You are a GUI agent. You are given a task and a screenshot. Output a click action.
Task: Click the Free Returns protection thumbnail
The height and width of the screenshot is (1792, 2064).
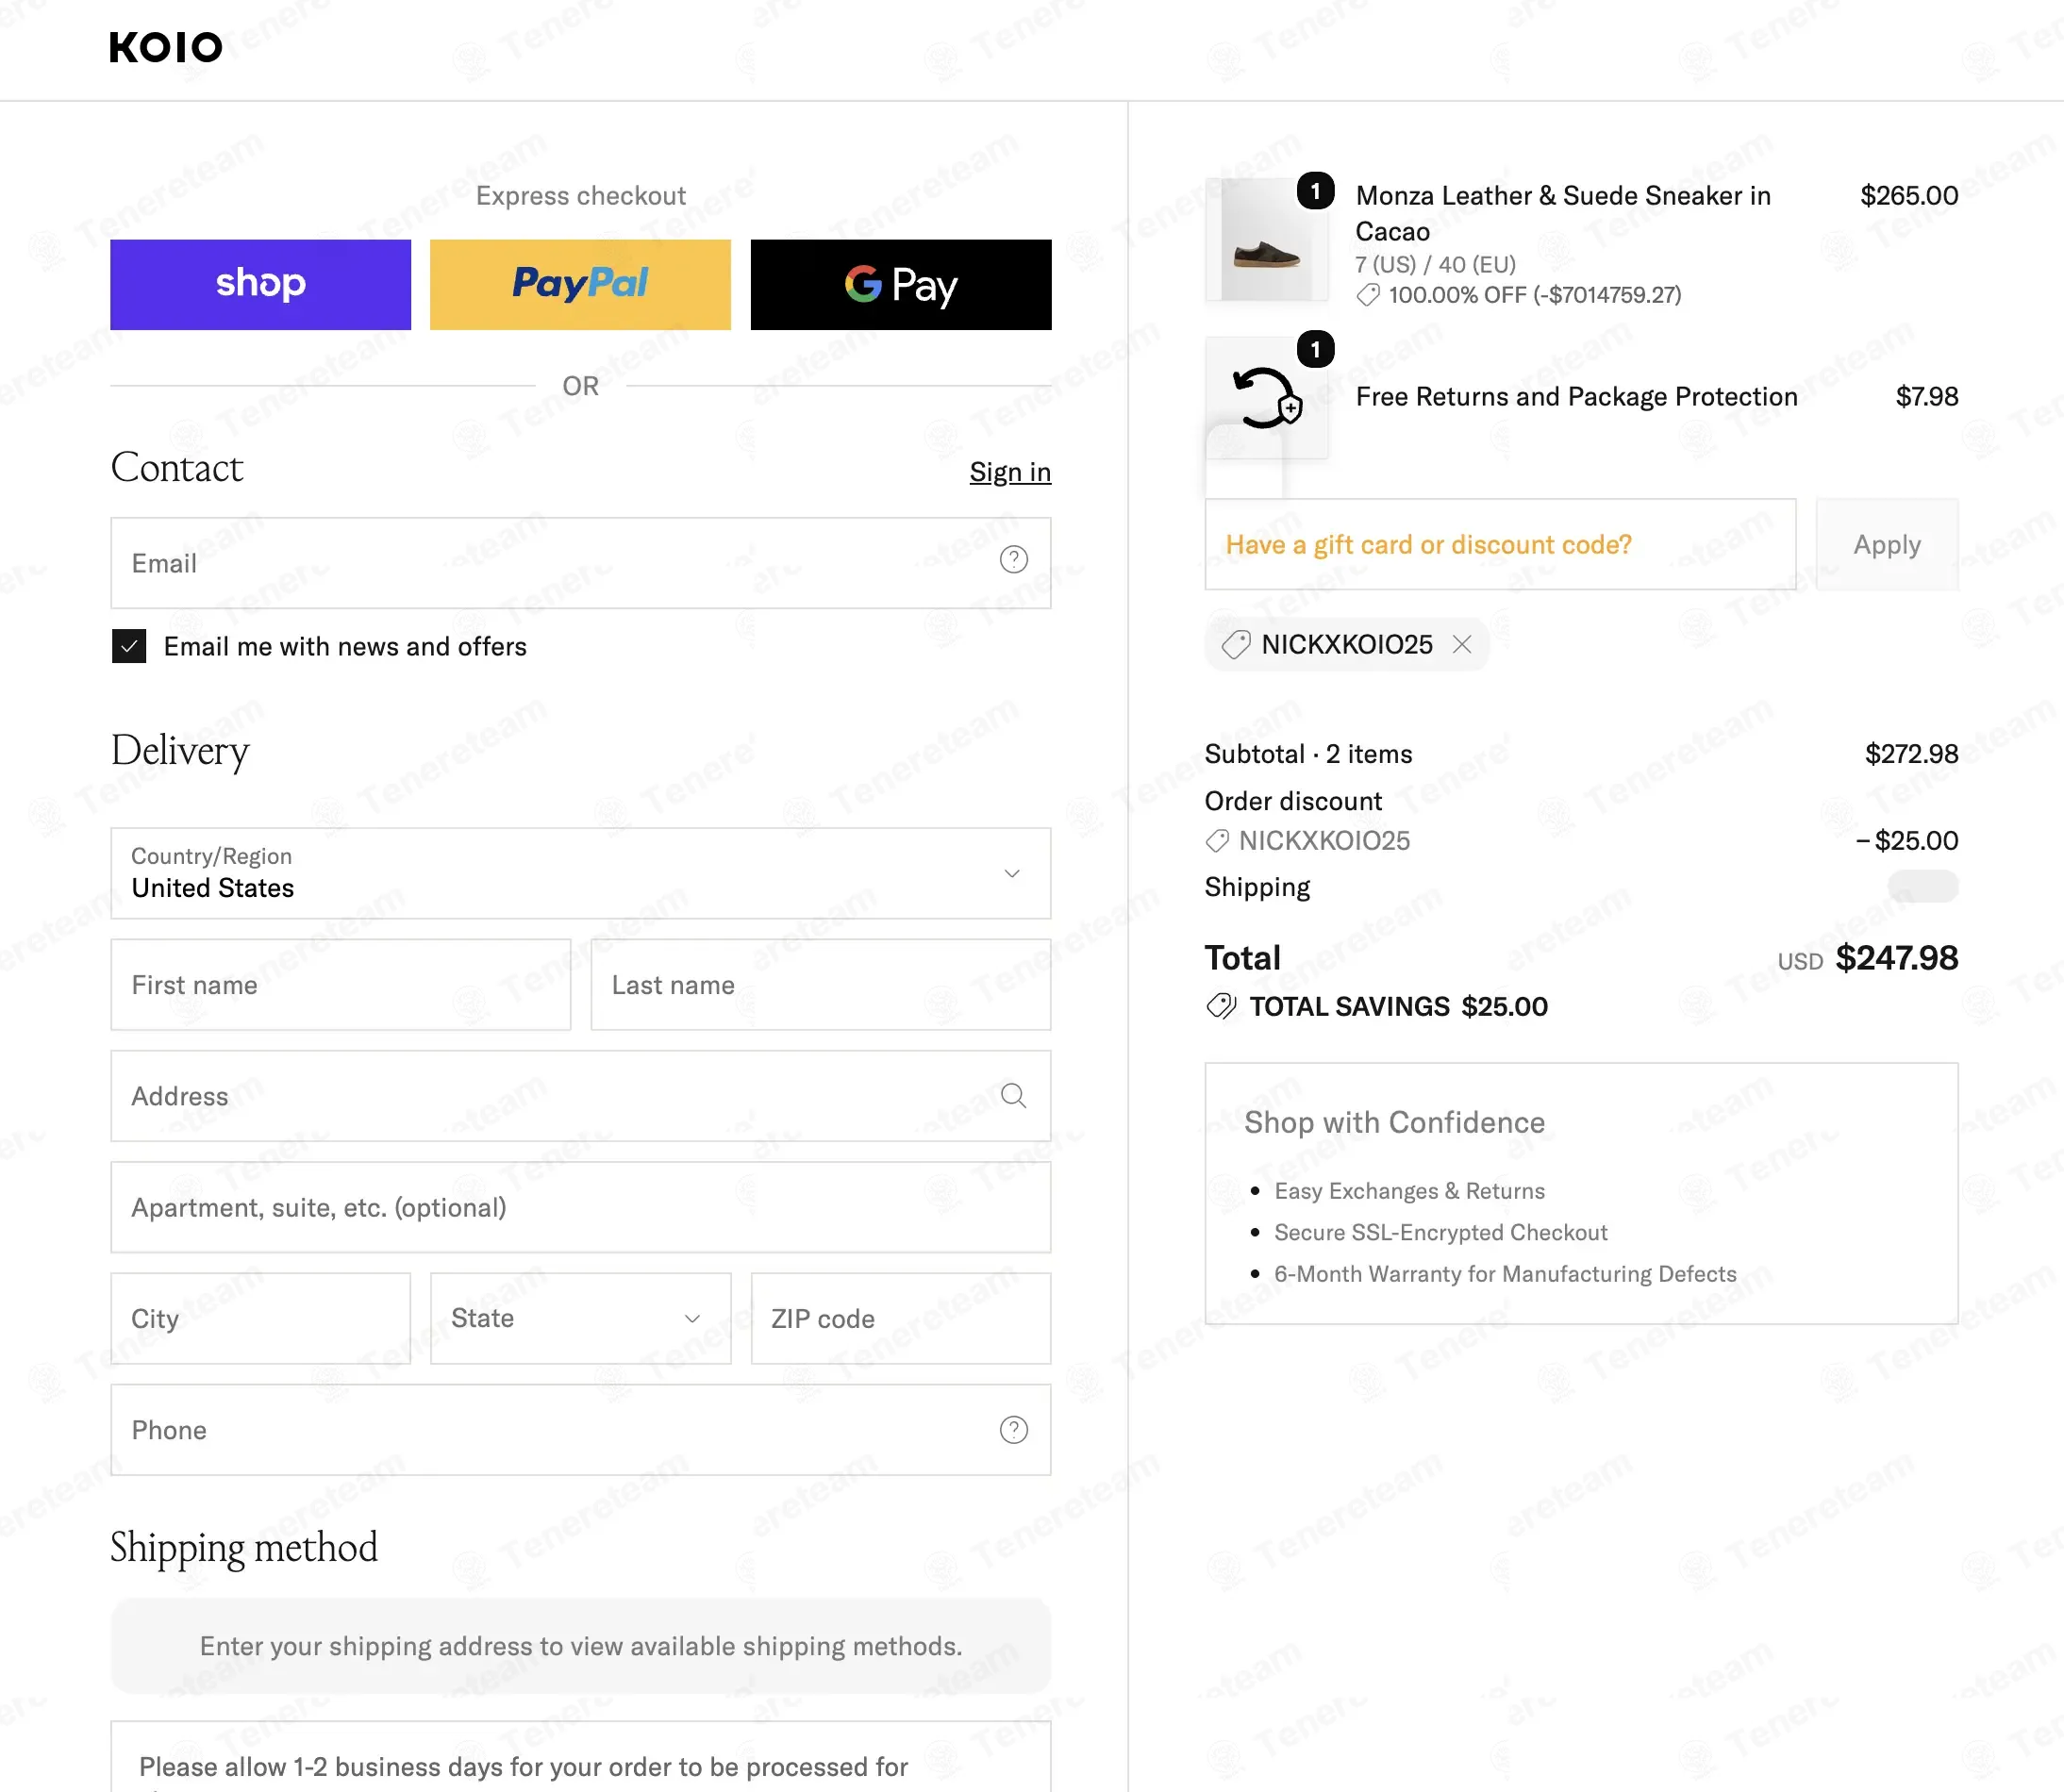(x=1266, y=398)
